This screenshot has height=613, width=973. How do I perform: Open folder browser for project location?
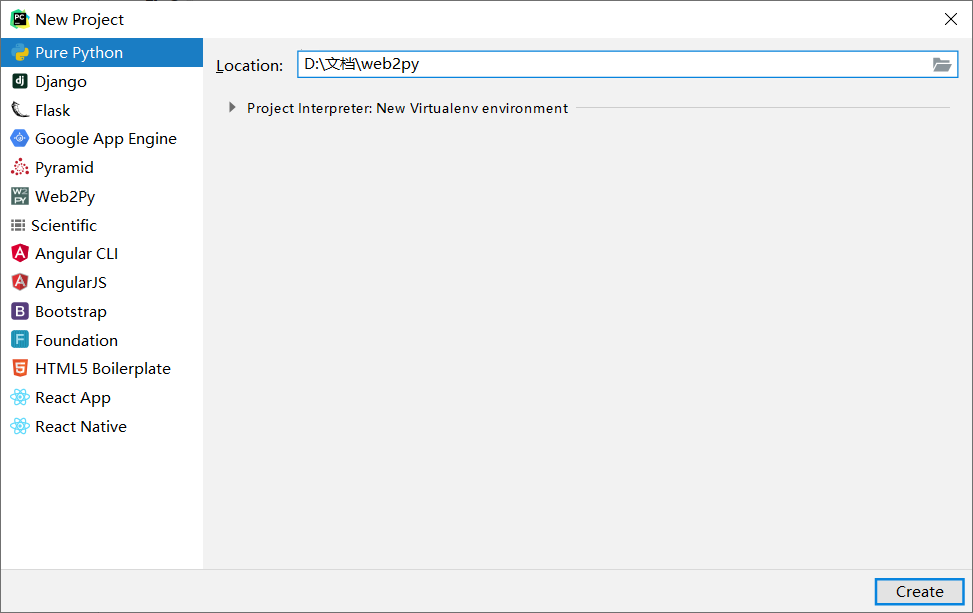click(941, 65)
